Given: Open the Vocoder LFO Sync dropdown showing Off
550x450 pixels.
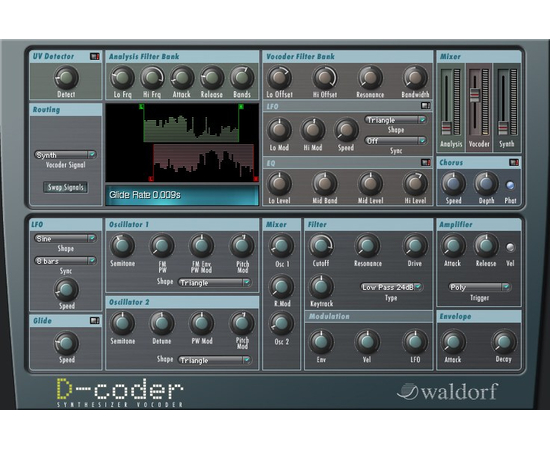Looking at the screenshot, I should coord(396,141).
